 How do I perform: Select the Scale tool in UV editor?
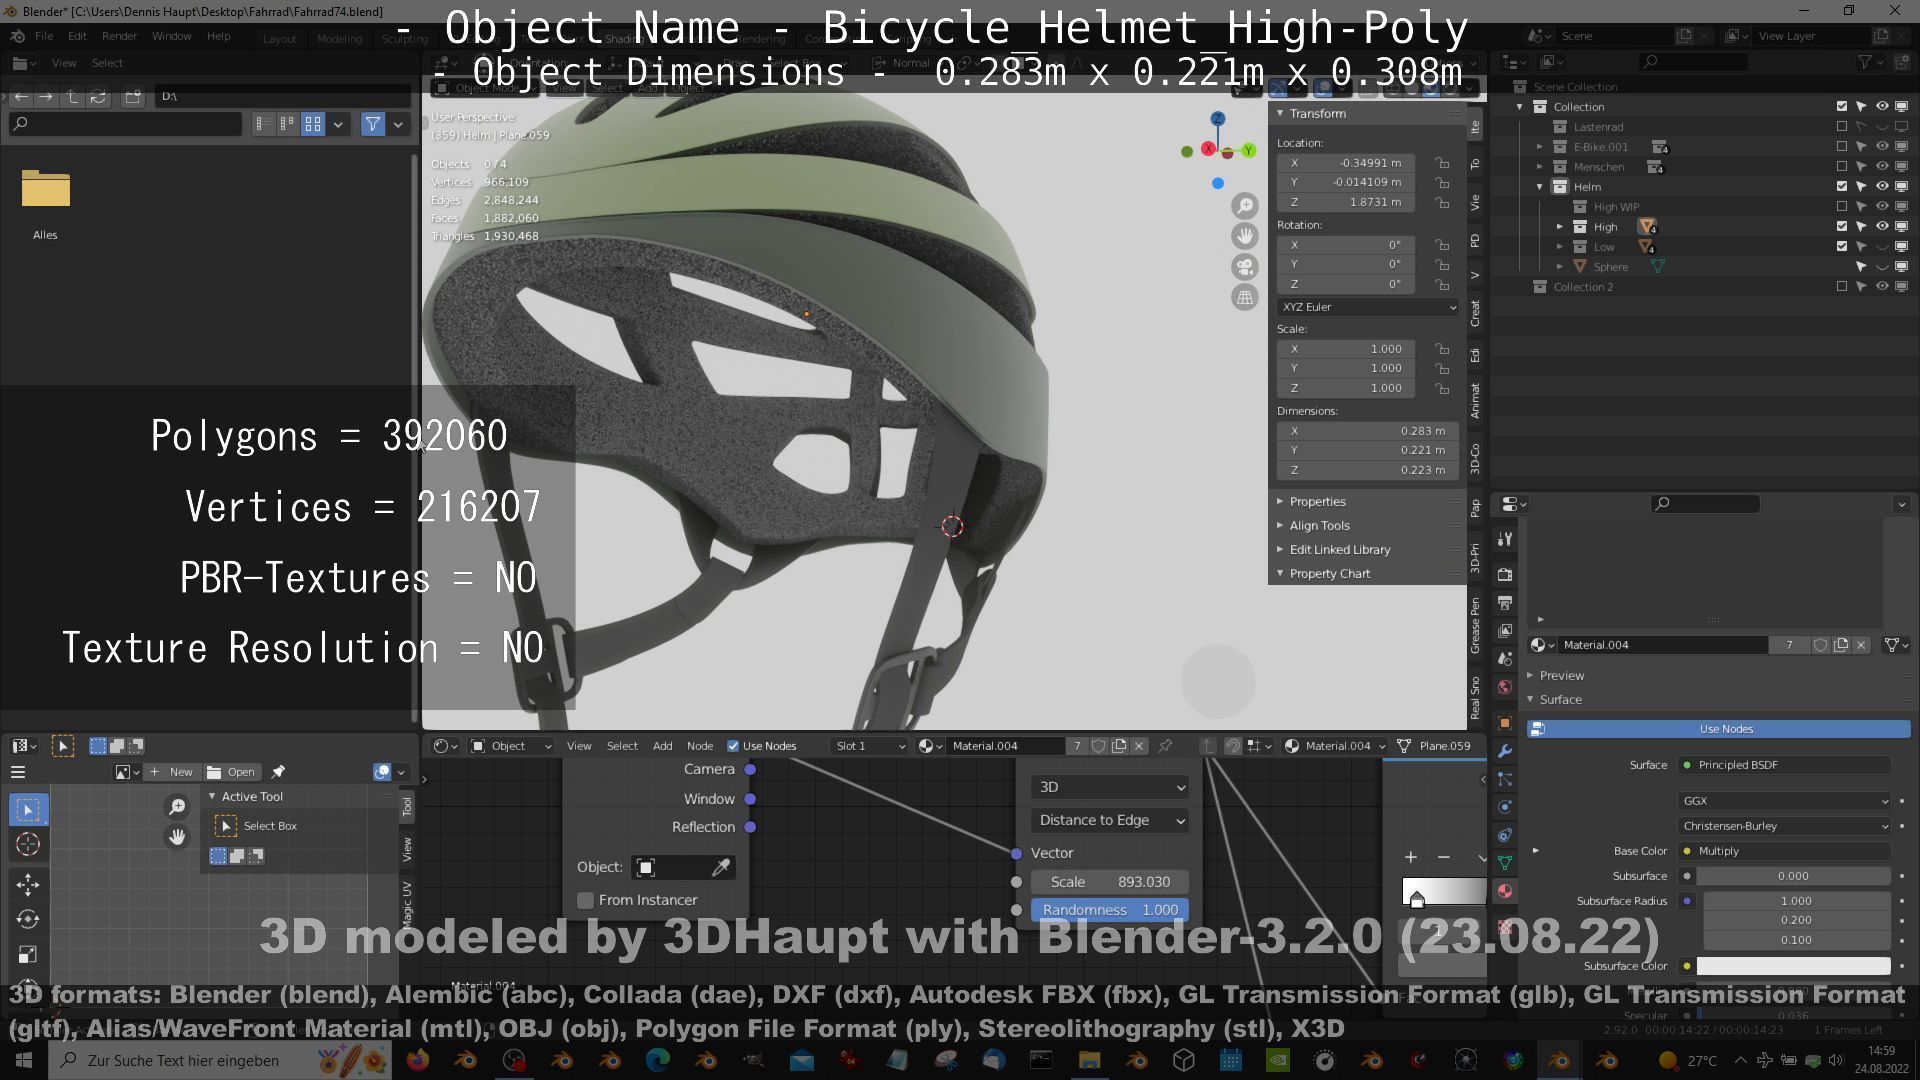coord(28,954)
